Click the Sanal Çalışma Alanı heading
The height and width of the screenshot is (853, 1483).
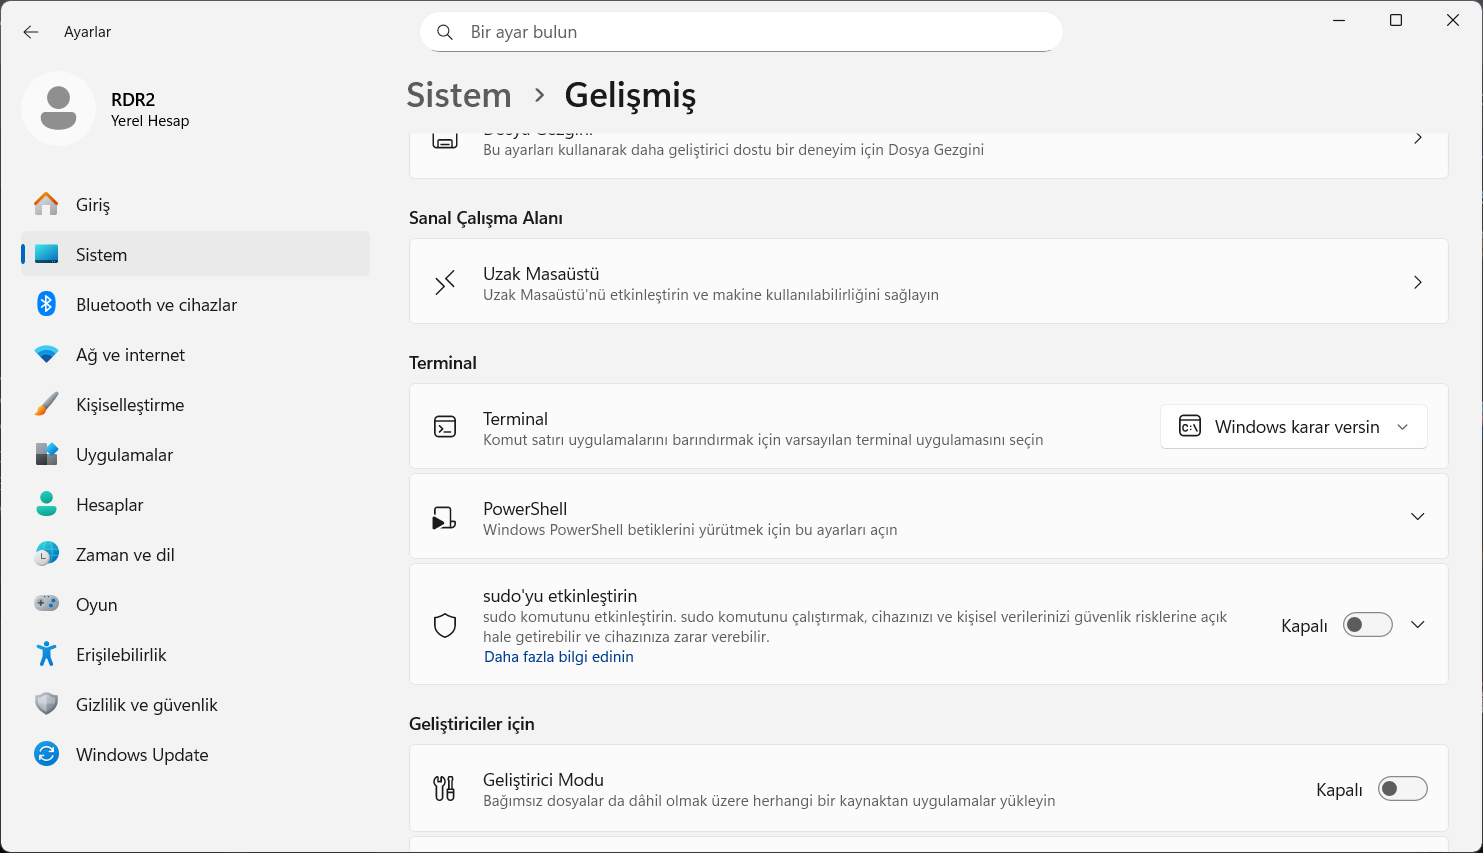click(x=486, y=218)
